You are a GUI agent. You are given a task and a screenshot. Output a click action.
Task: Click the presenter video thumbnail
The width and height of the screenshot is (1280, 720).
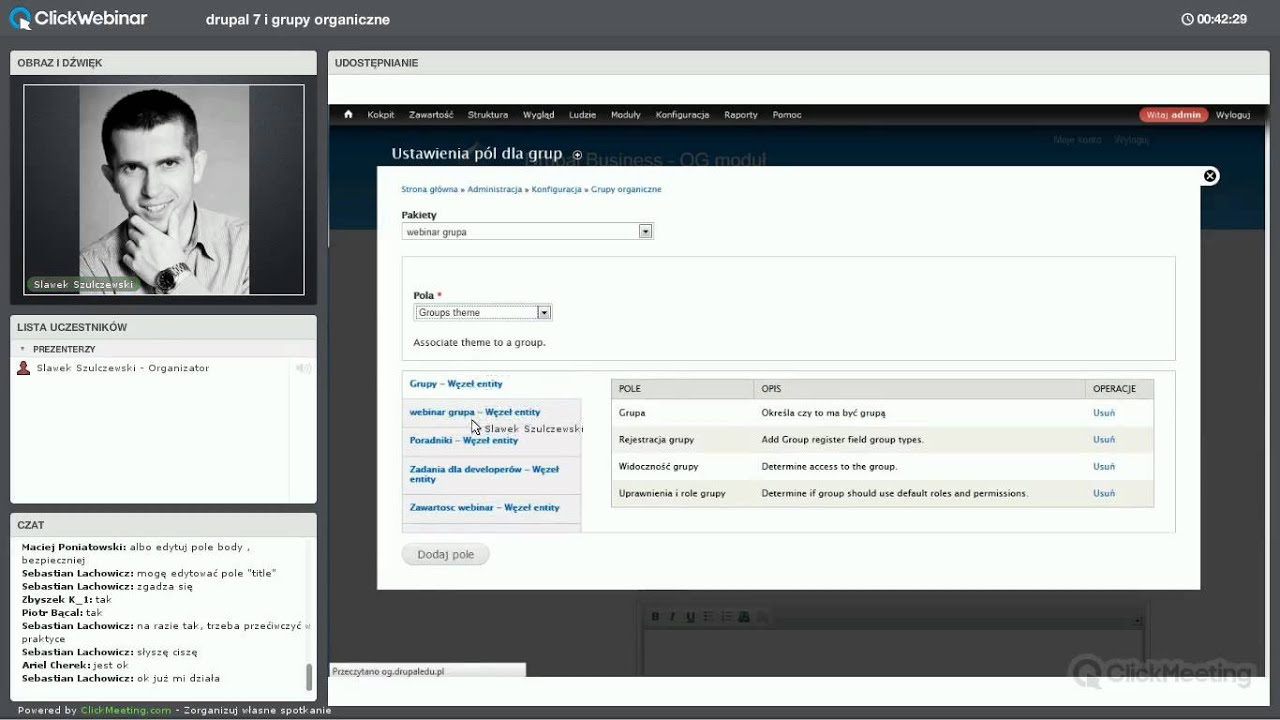tap(164, 190)
